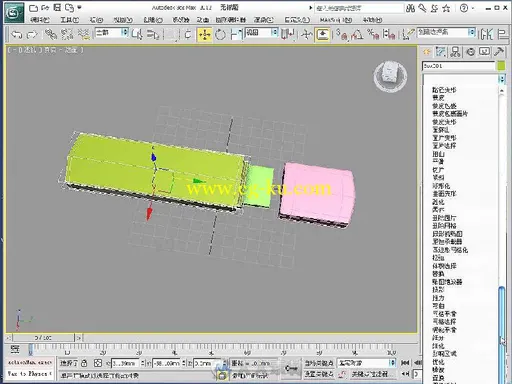Toggle the Keyboard Shortcut Override button

tap(323, 34)
